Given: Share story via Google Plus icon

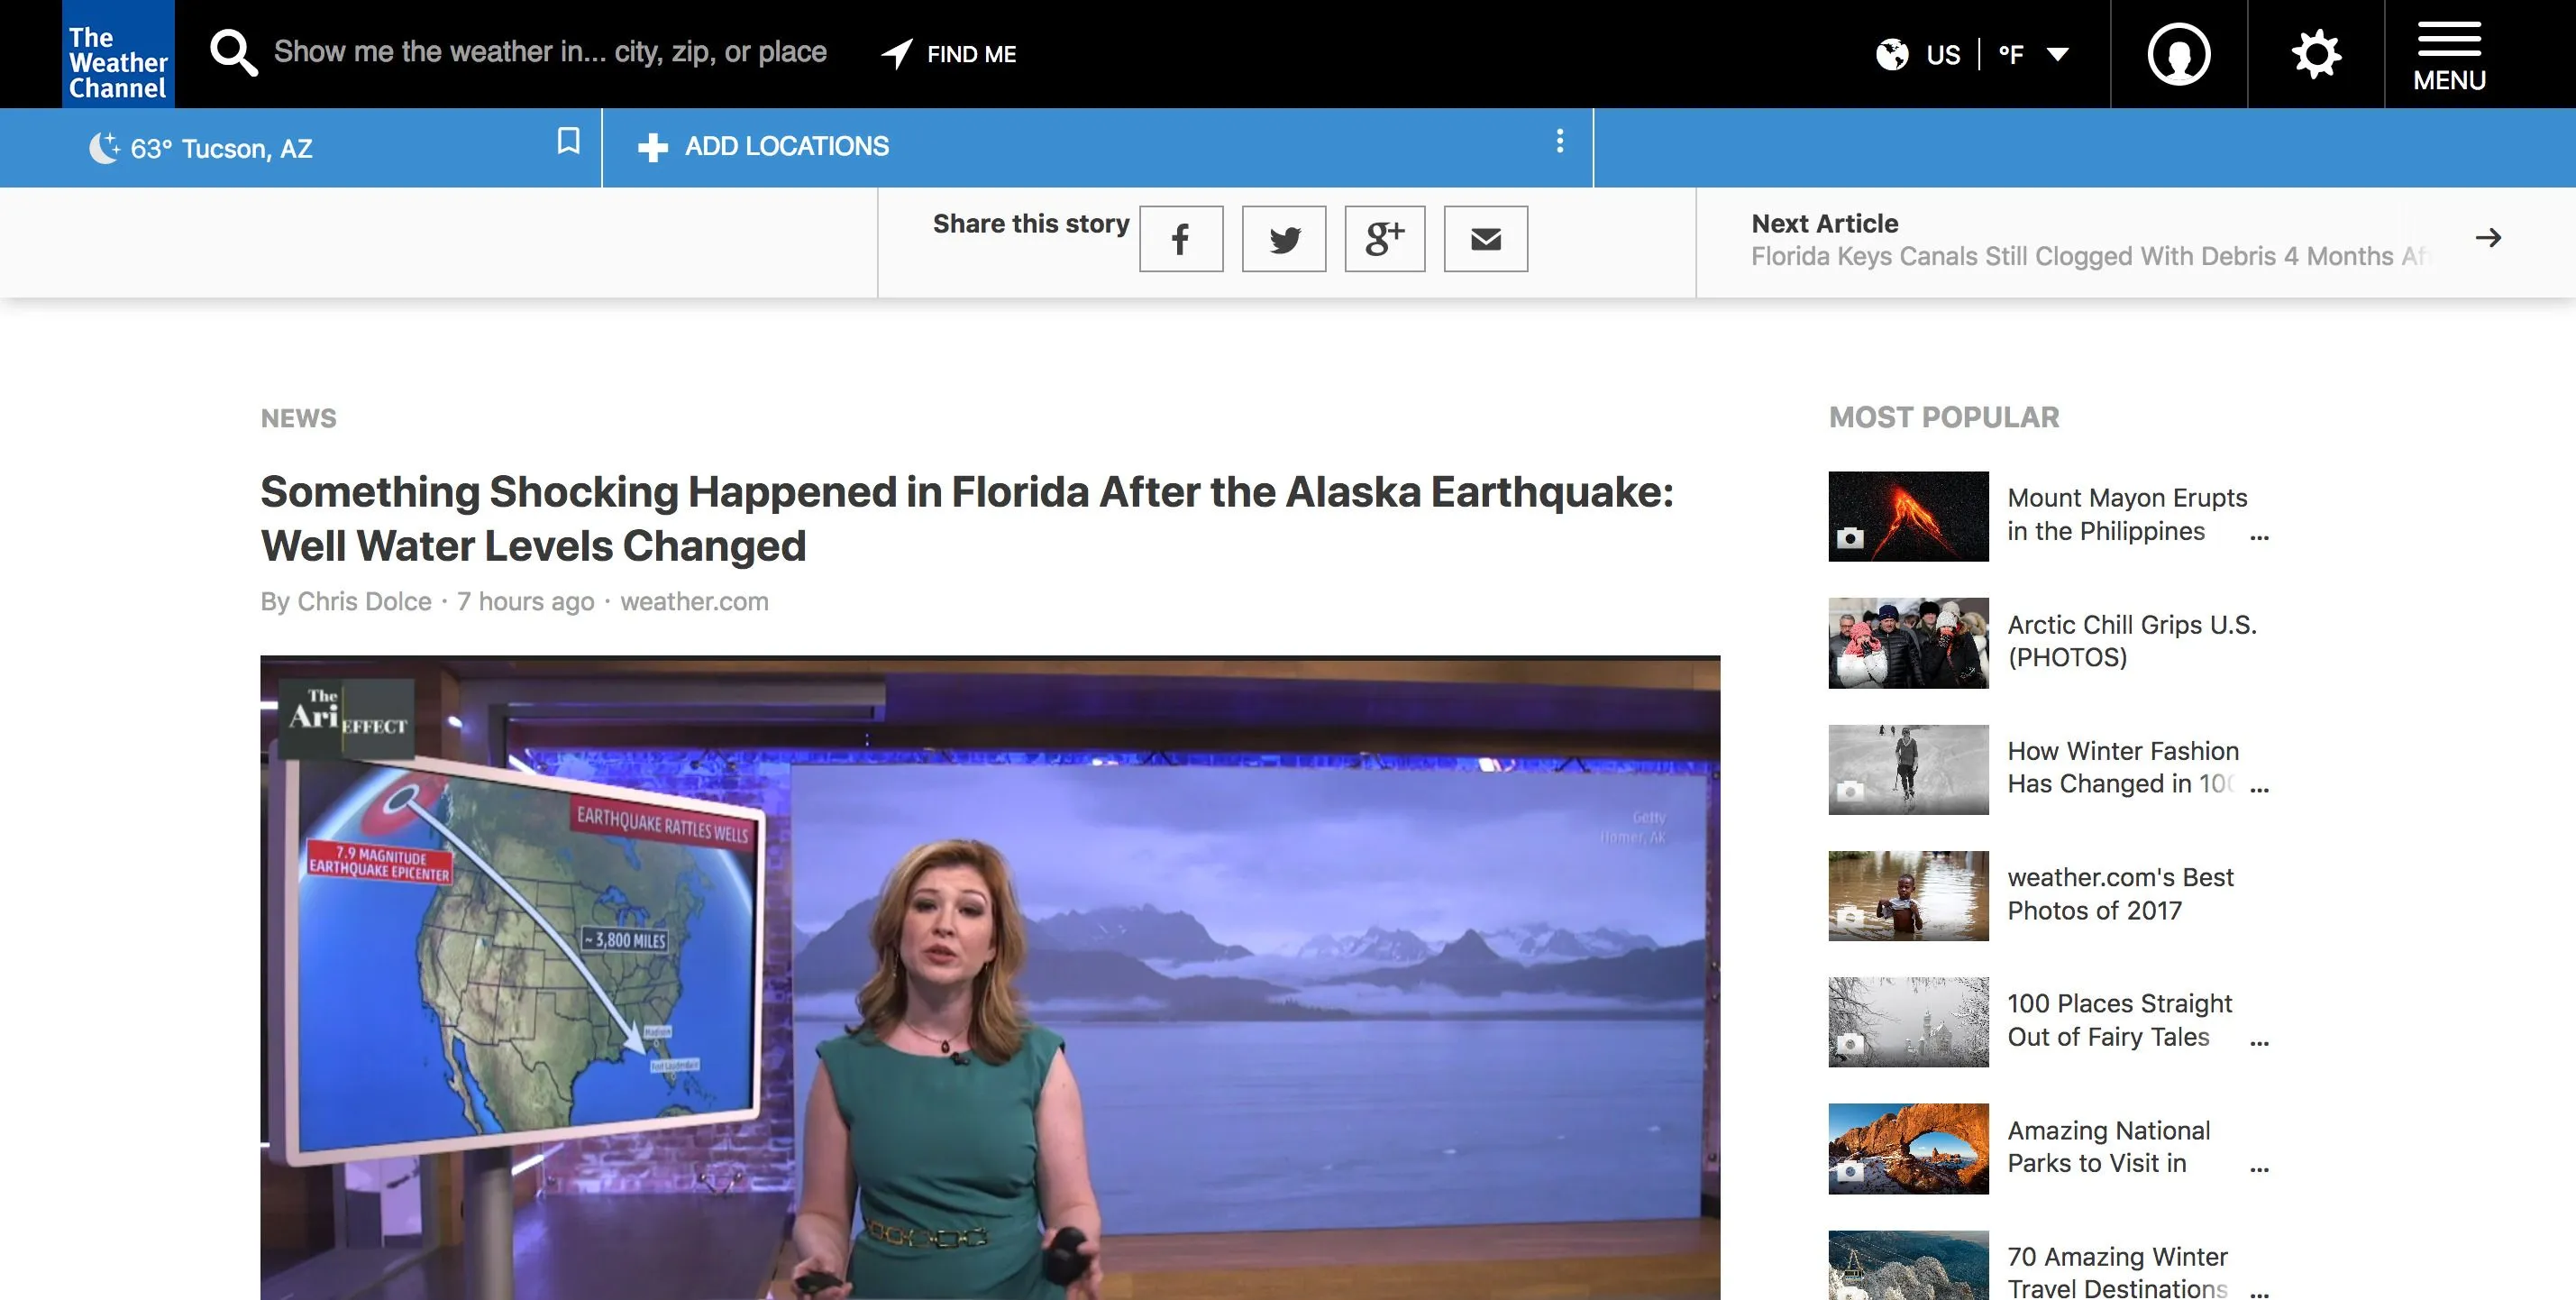Looking at the screenshot, I should tap(1385, 239).
